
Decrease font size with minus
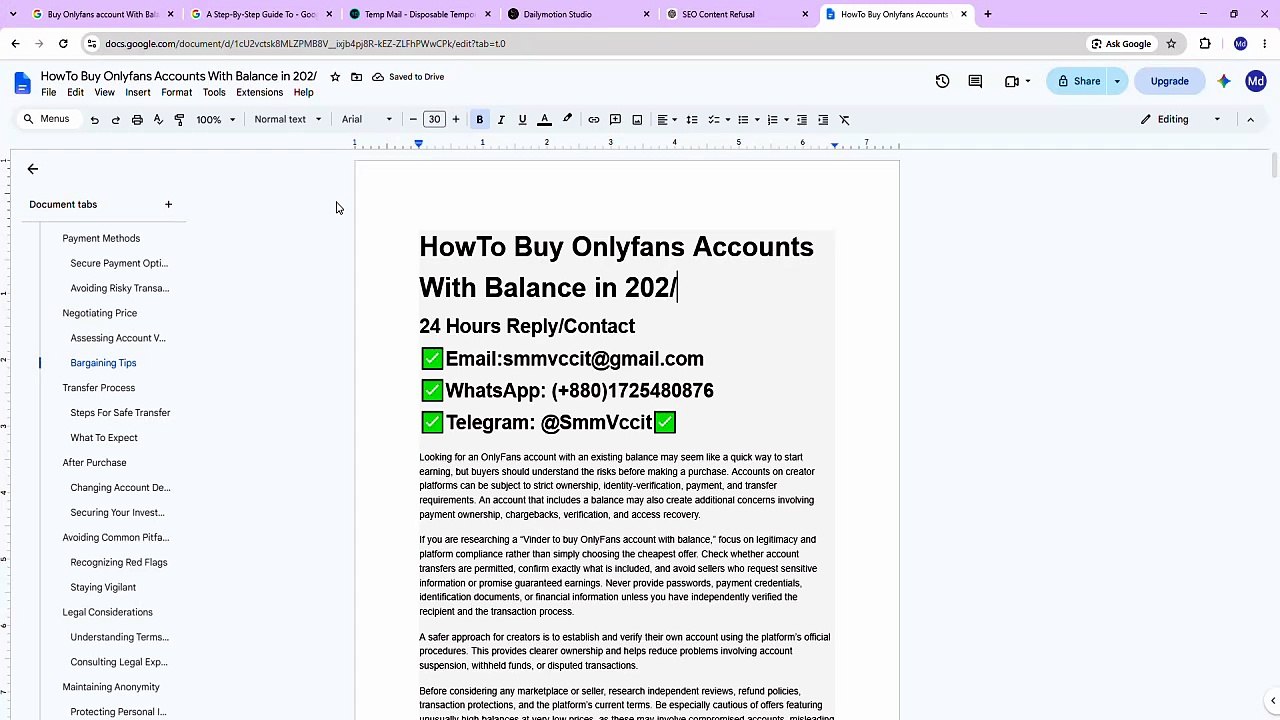(x=413, y=120)
